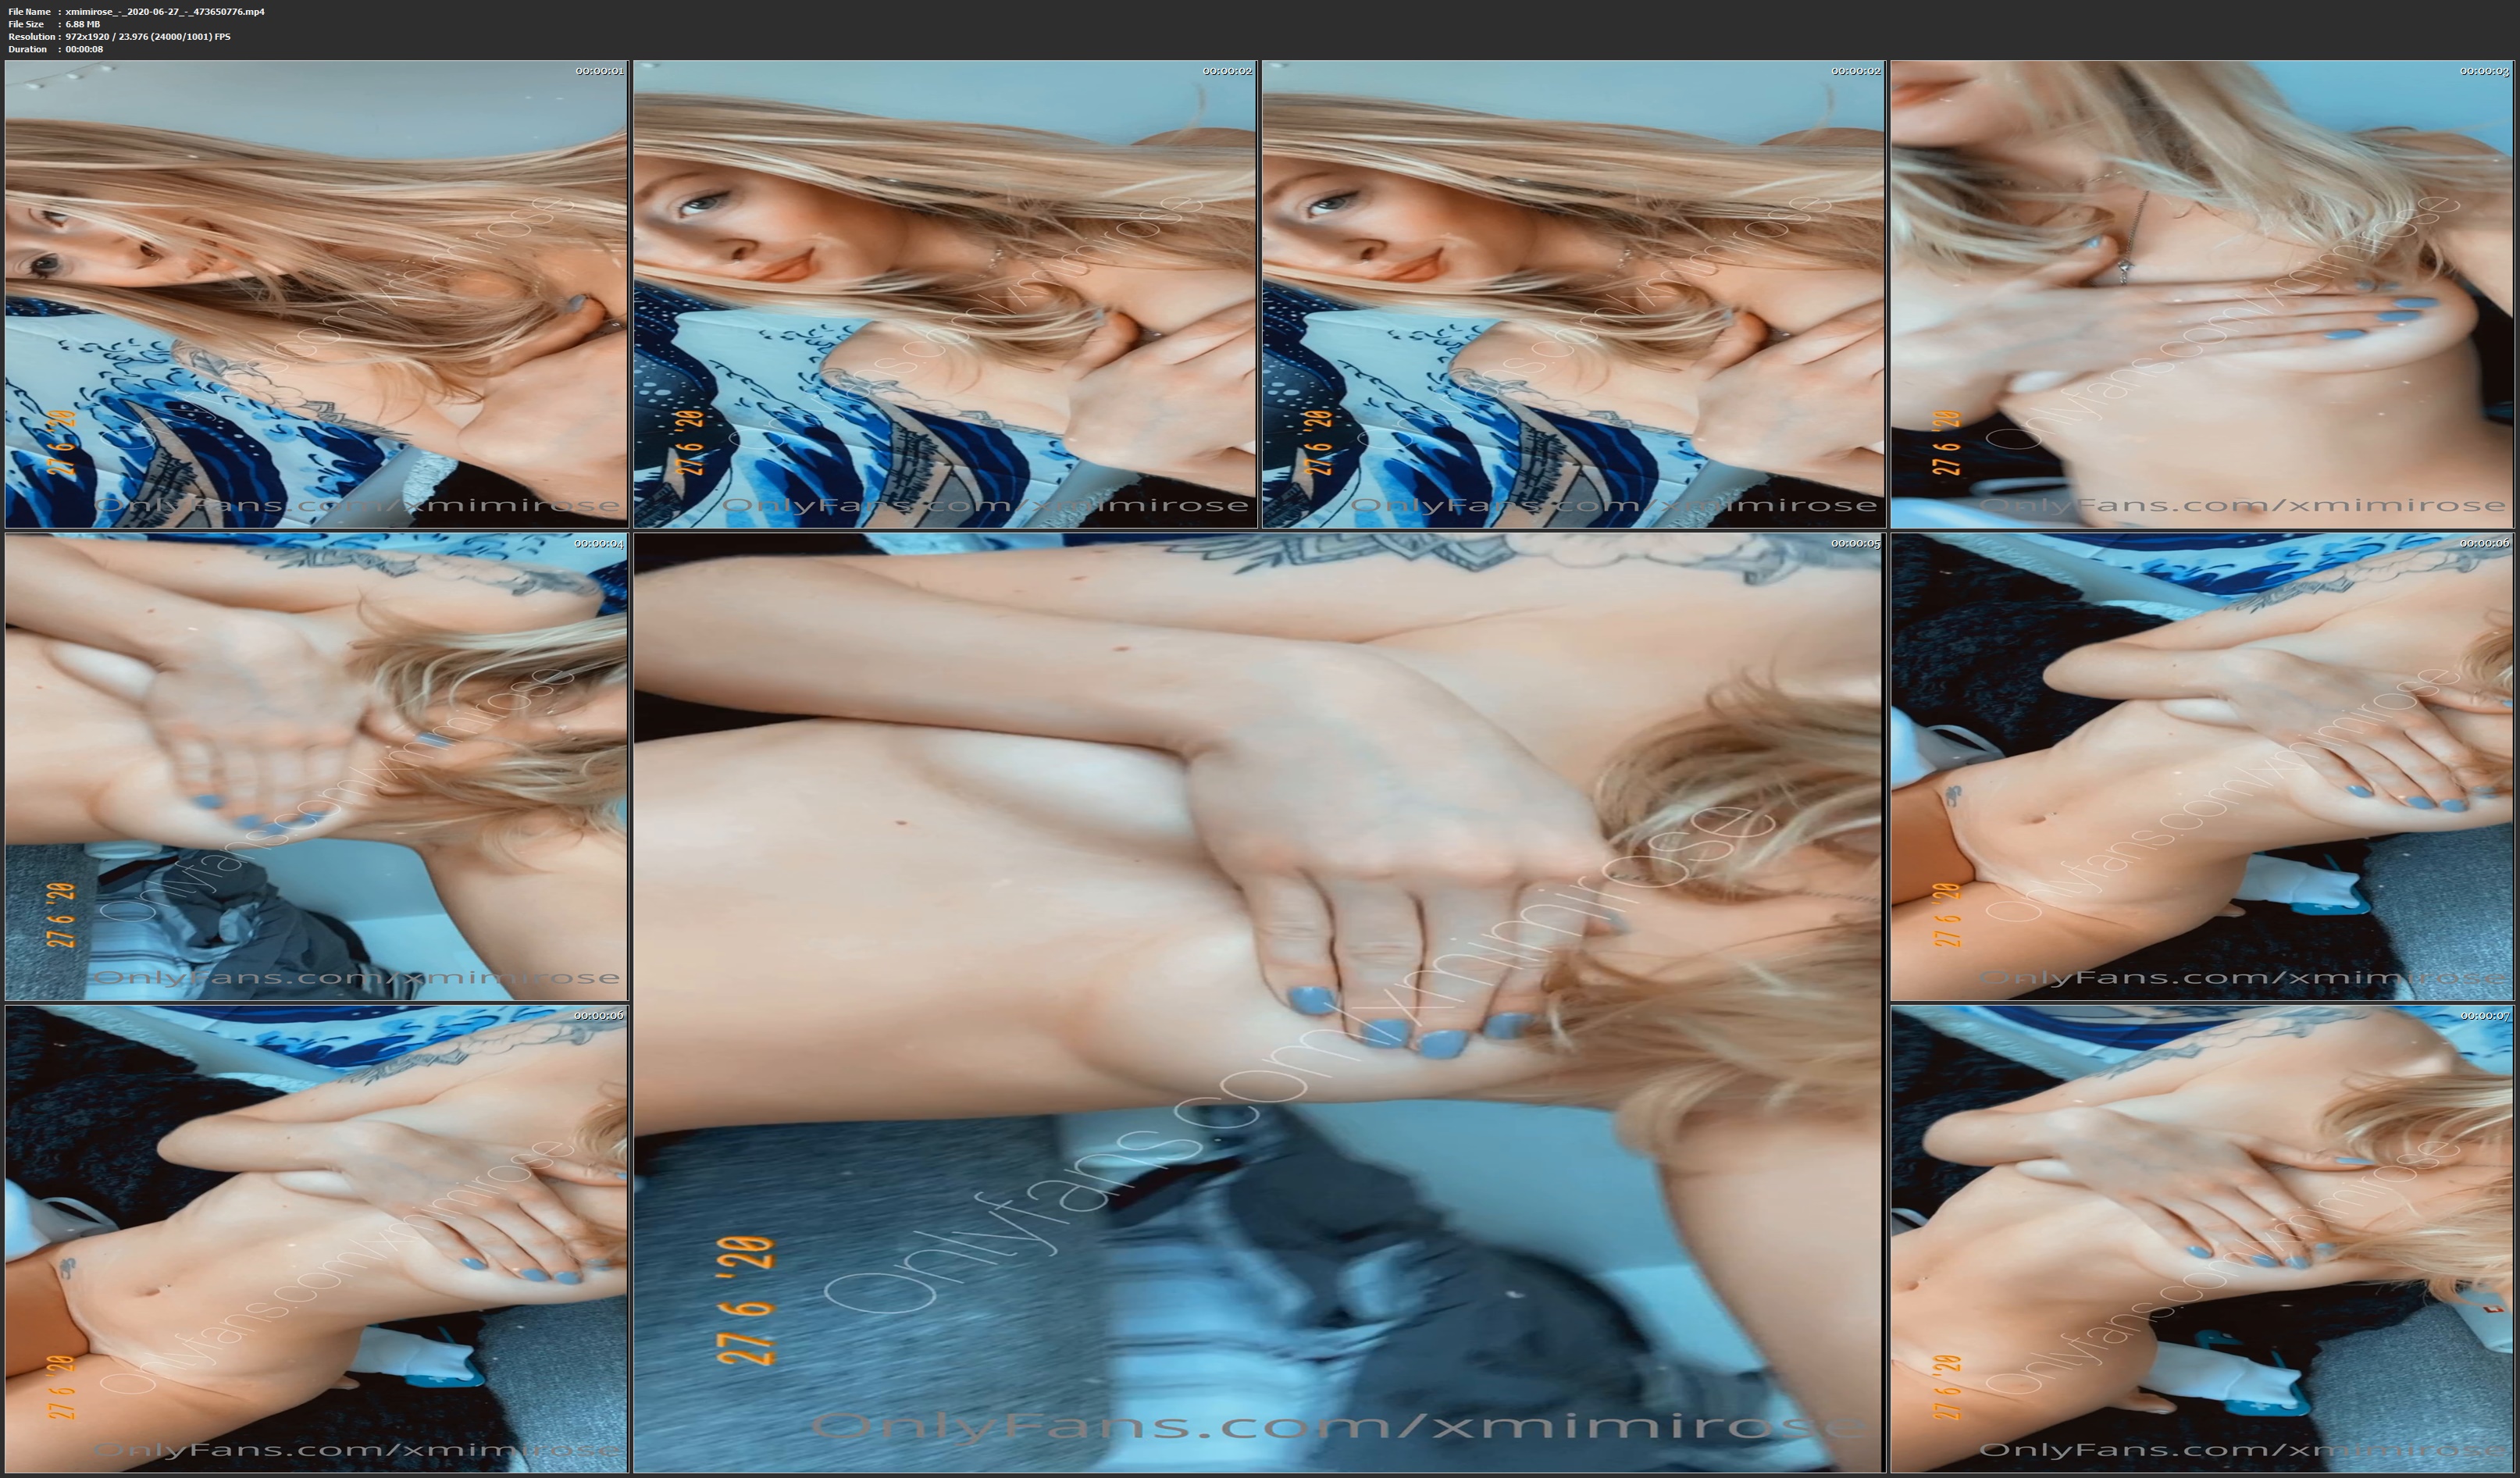The width and height of the screenshot is (2520, 1478).
Task: Click the Duration label in header
Action: pos(27,49)
